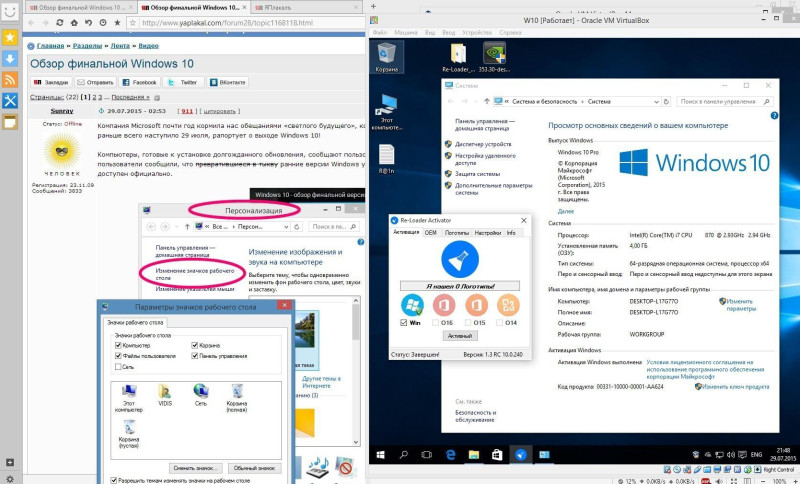The width and height of the screenshot is (800, 484).
Task: Share the topic via the Facebook button
Action: tap(139, 82)
